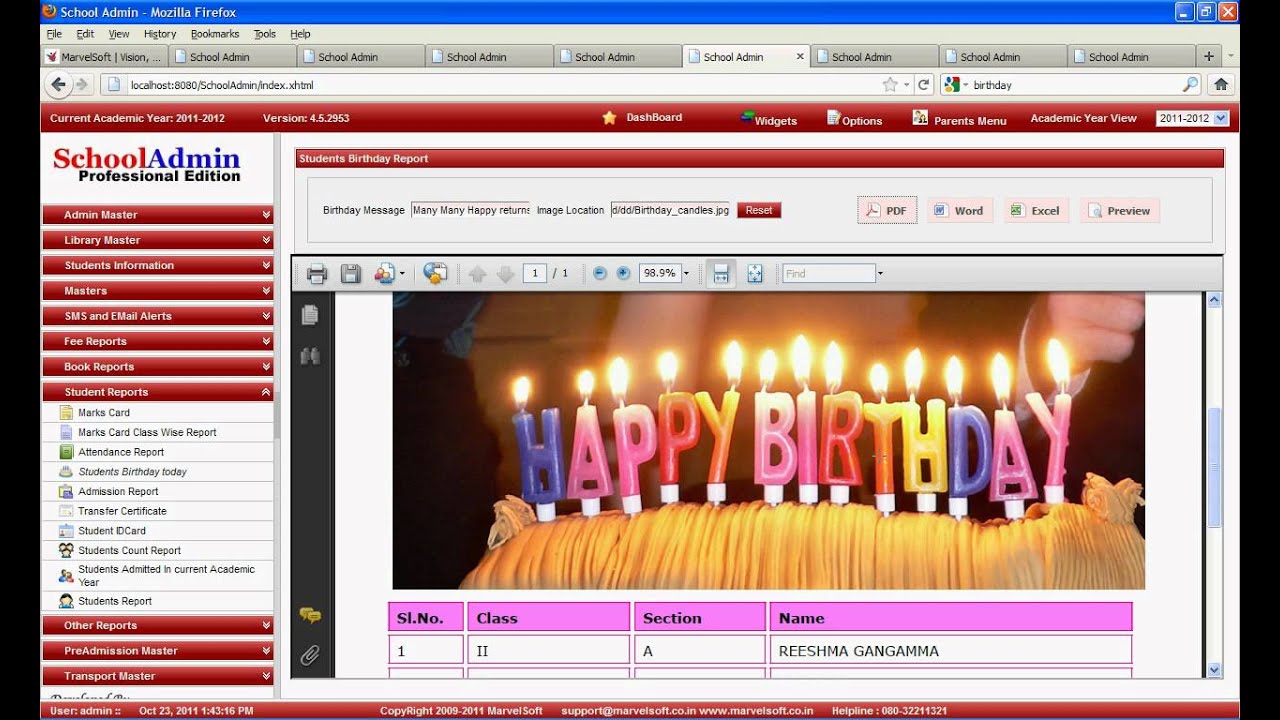The height and width of the screenshot is (720, 1280).
Task: Go to next PDF page arrow
Action: [x=506, y=274]
